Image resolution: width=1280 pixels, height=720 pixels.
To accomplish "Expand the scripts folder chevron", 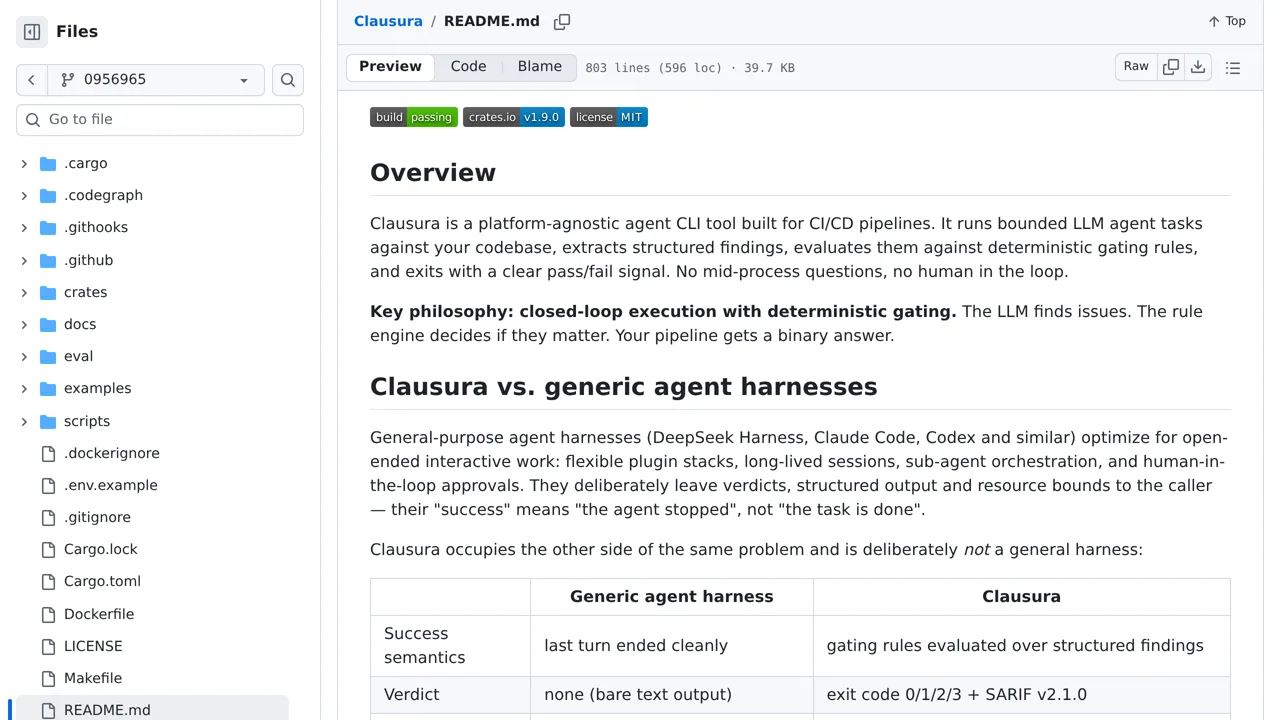I will [24, 421].
